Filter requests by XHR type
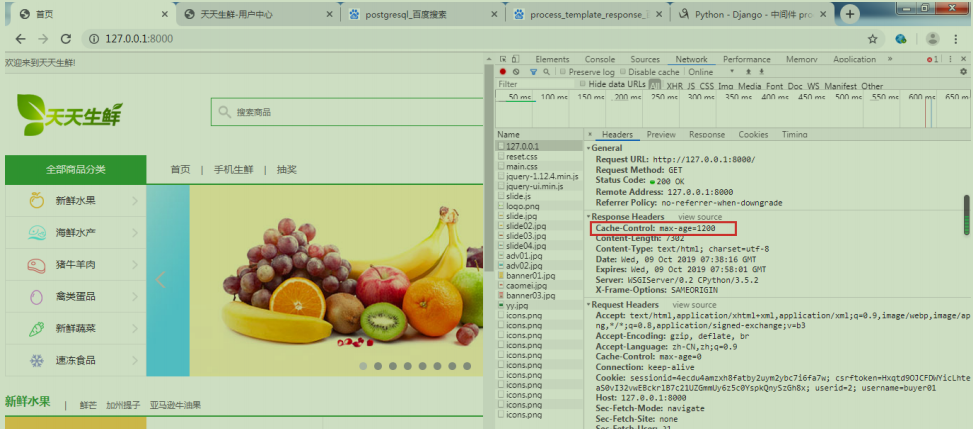Screen dimensions: 973x429 point(675,86)
